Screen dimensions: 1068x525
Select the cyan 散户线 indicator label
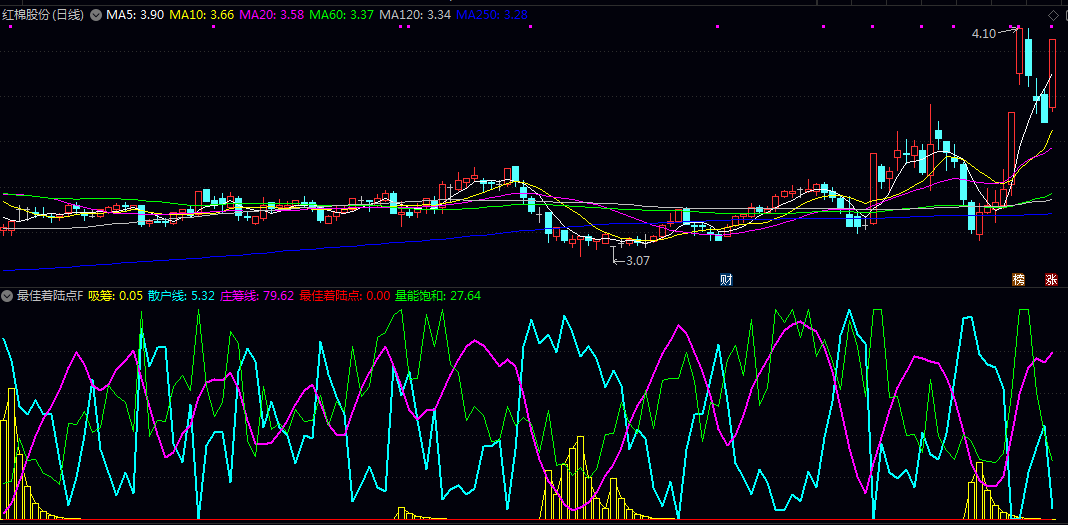point(181,296)
